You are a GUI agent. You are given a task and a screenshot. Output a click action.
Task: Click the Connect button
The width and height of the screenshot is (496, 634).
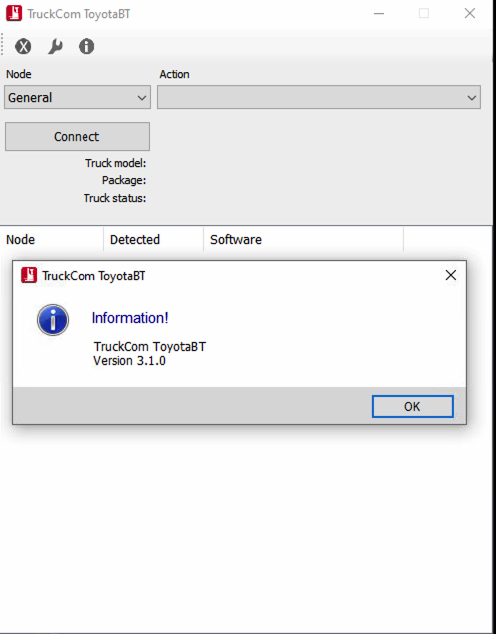(x=77, y=137)
